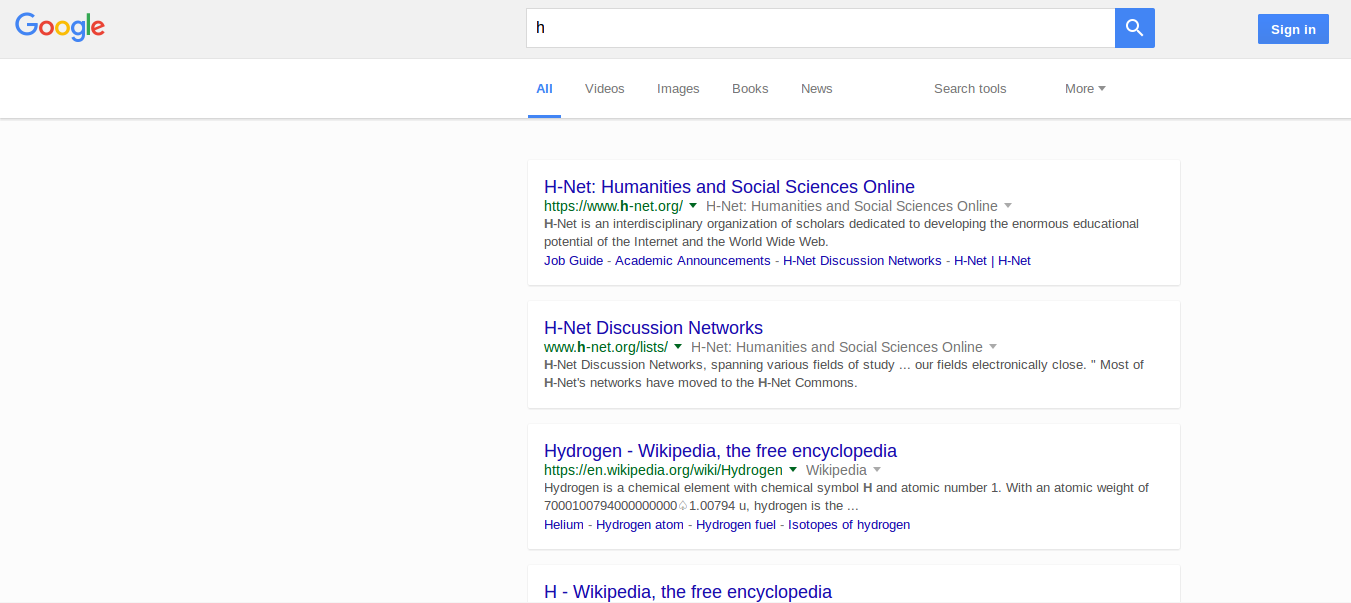Open the Helium sitelink
The image size is (1351, 603).
[x=564, y=525]
